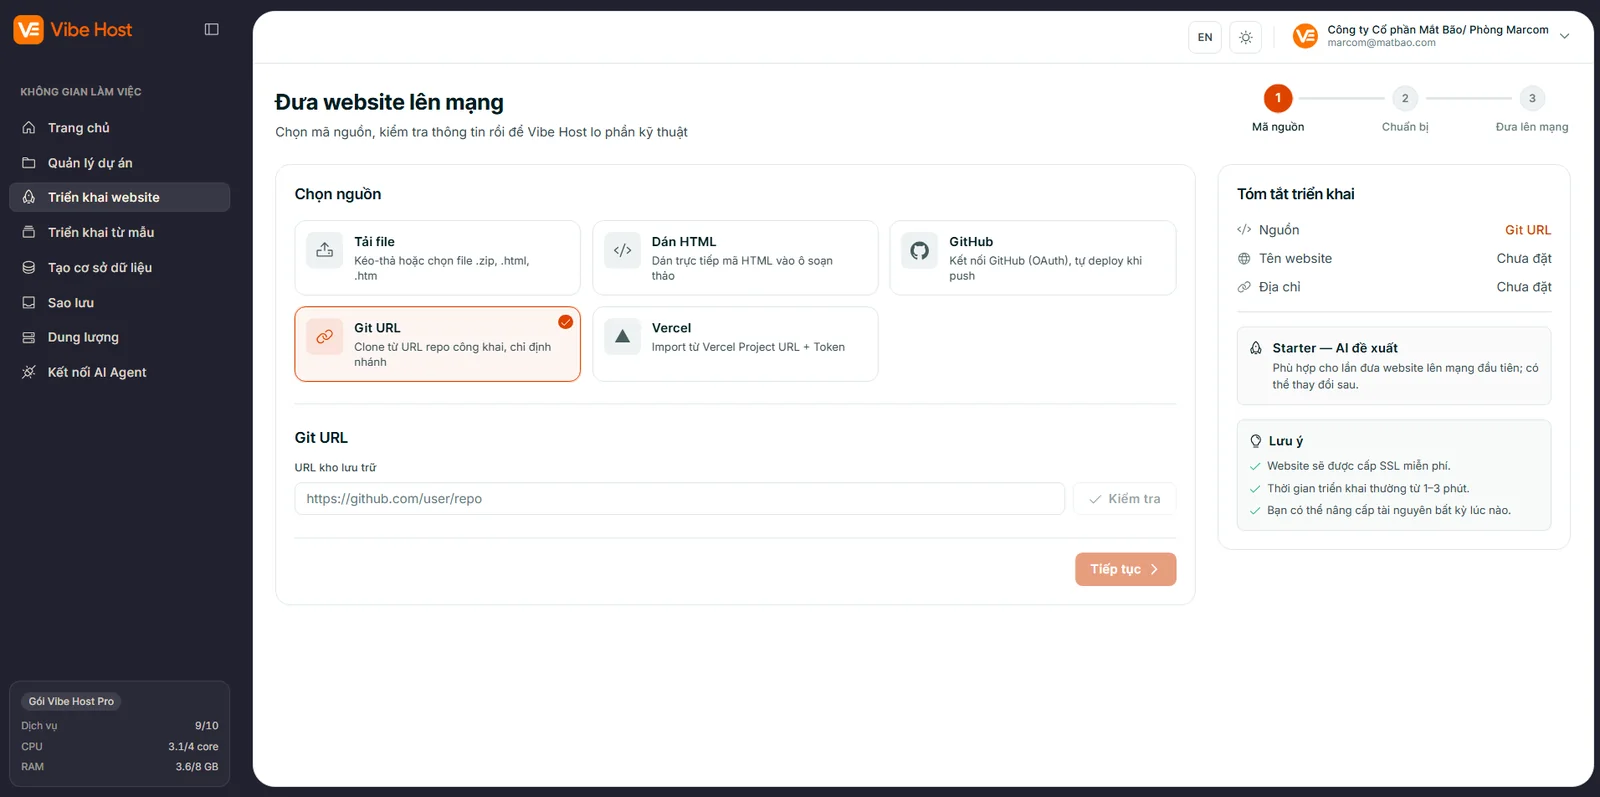Click the AI Agent connection icon

coord(29,372)
